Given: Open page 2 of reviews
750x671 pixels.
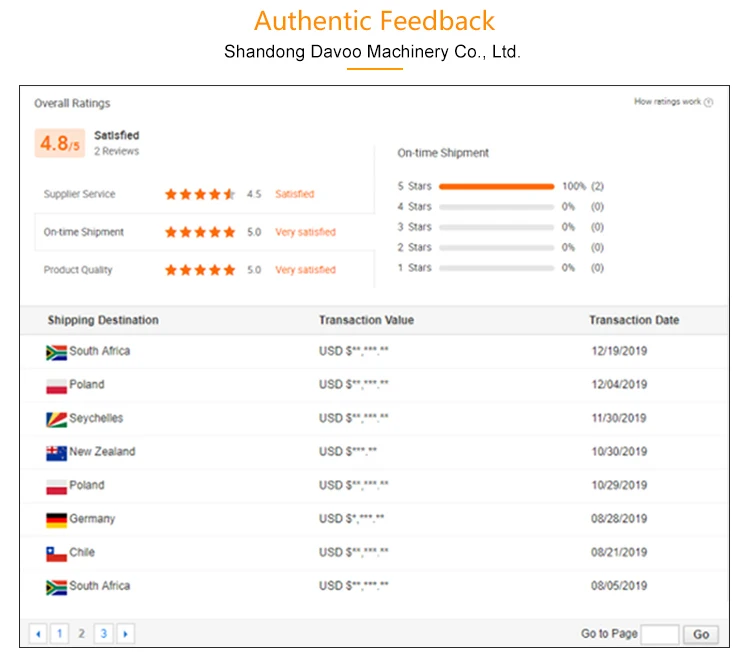Looking at the screenshot, I should (x=81, y=634).
